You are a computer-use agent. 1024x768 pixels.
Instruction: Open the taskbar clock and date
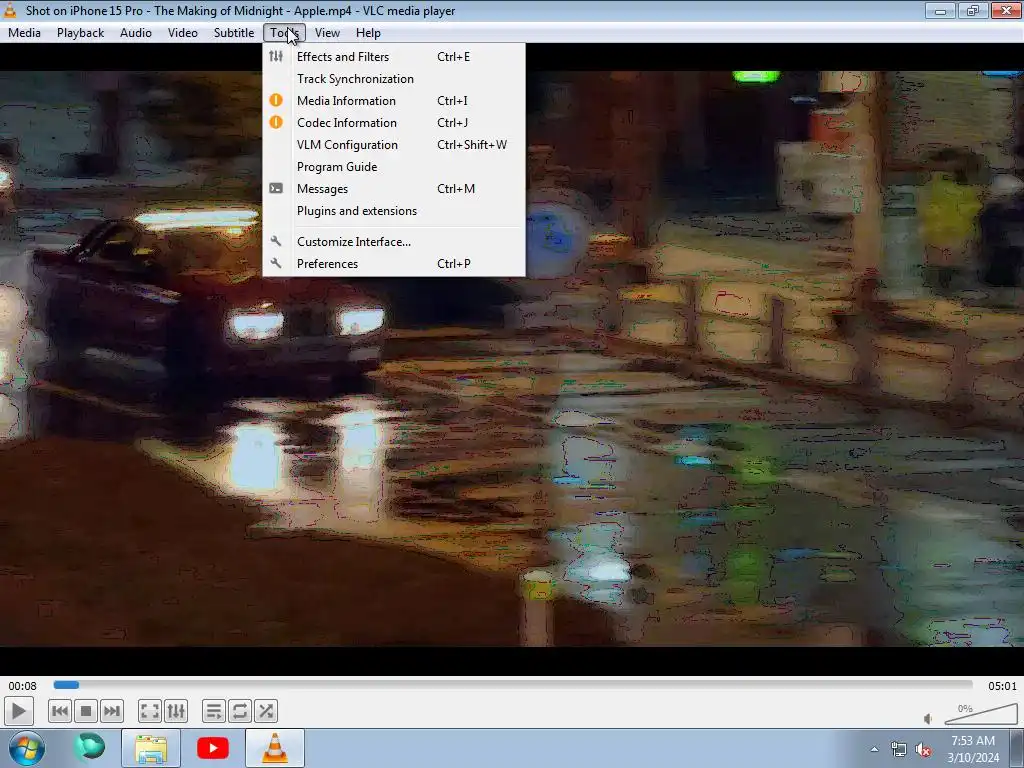(x=973, y=749)
